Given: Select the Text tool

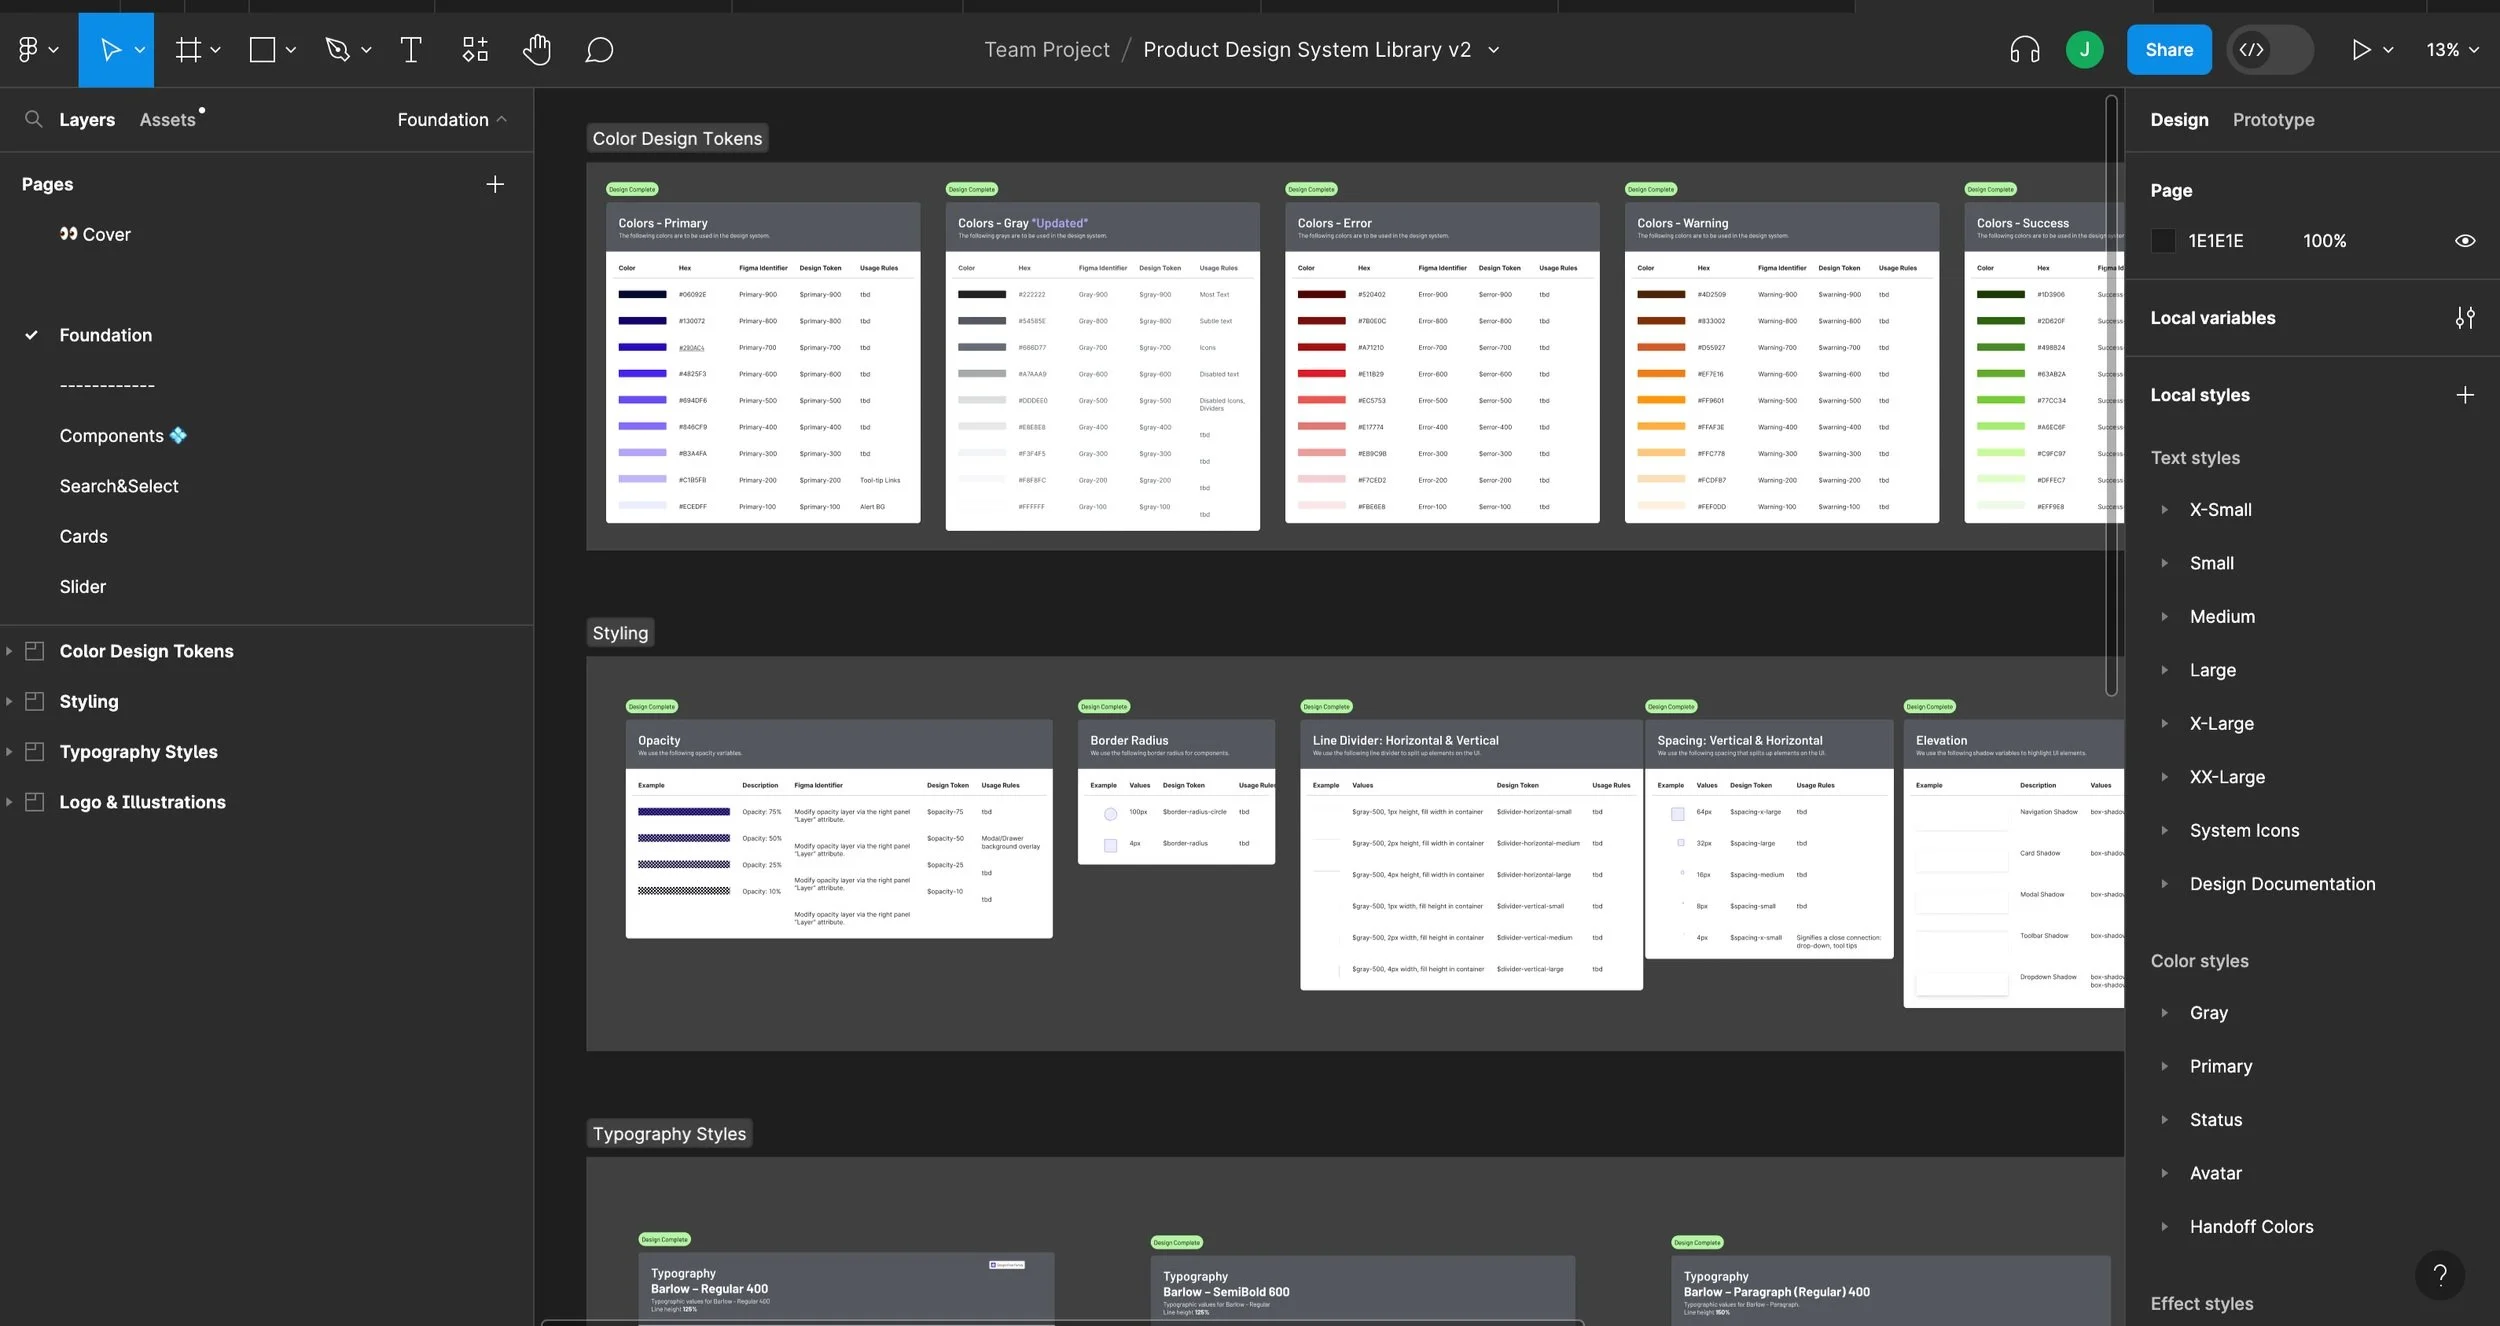Looking at the screenshot, I should click(410, 50).
